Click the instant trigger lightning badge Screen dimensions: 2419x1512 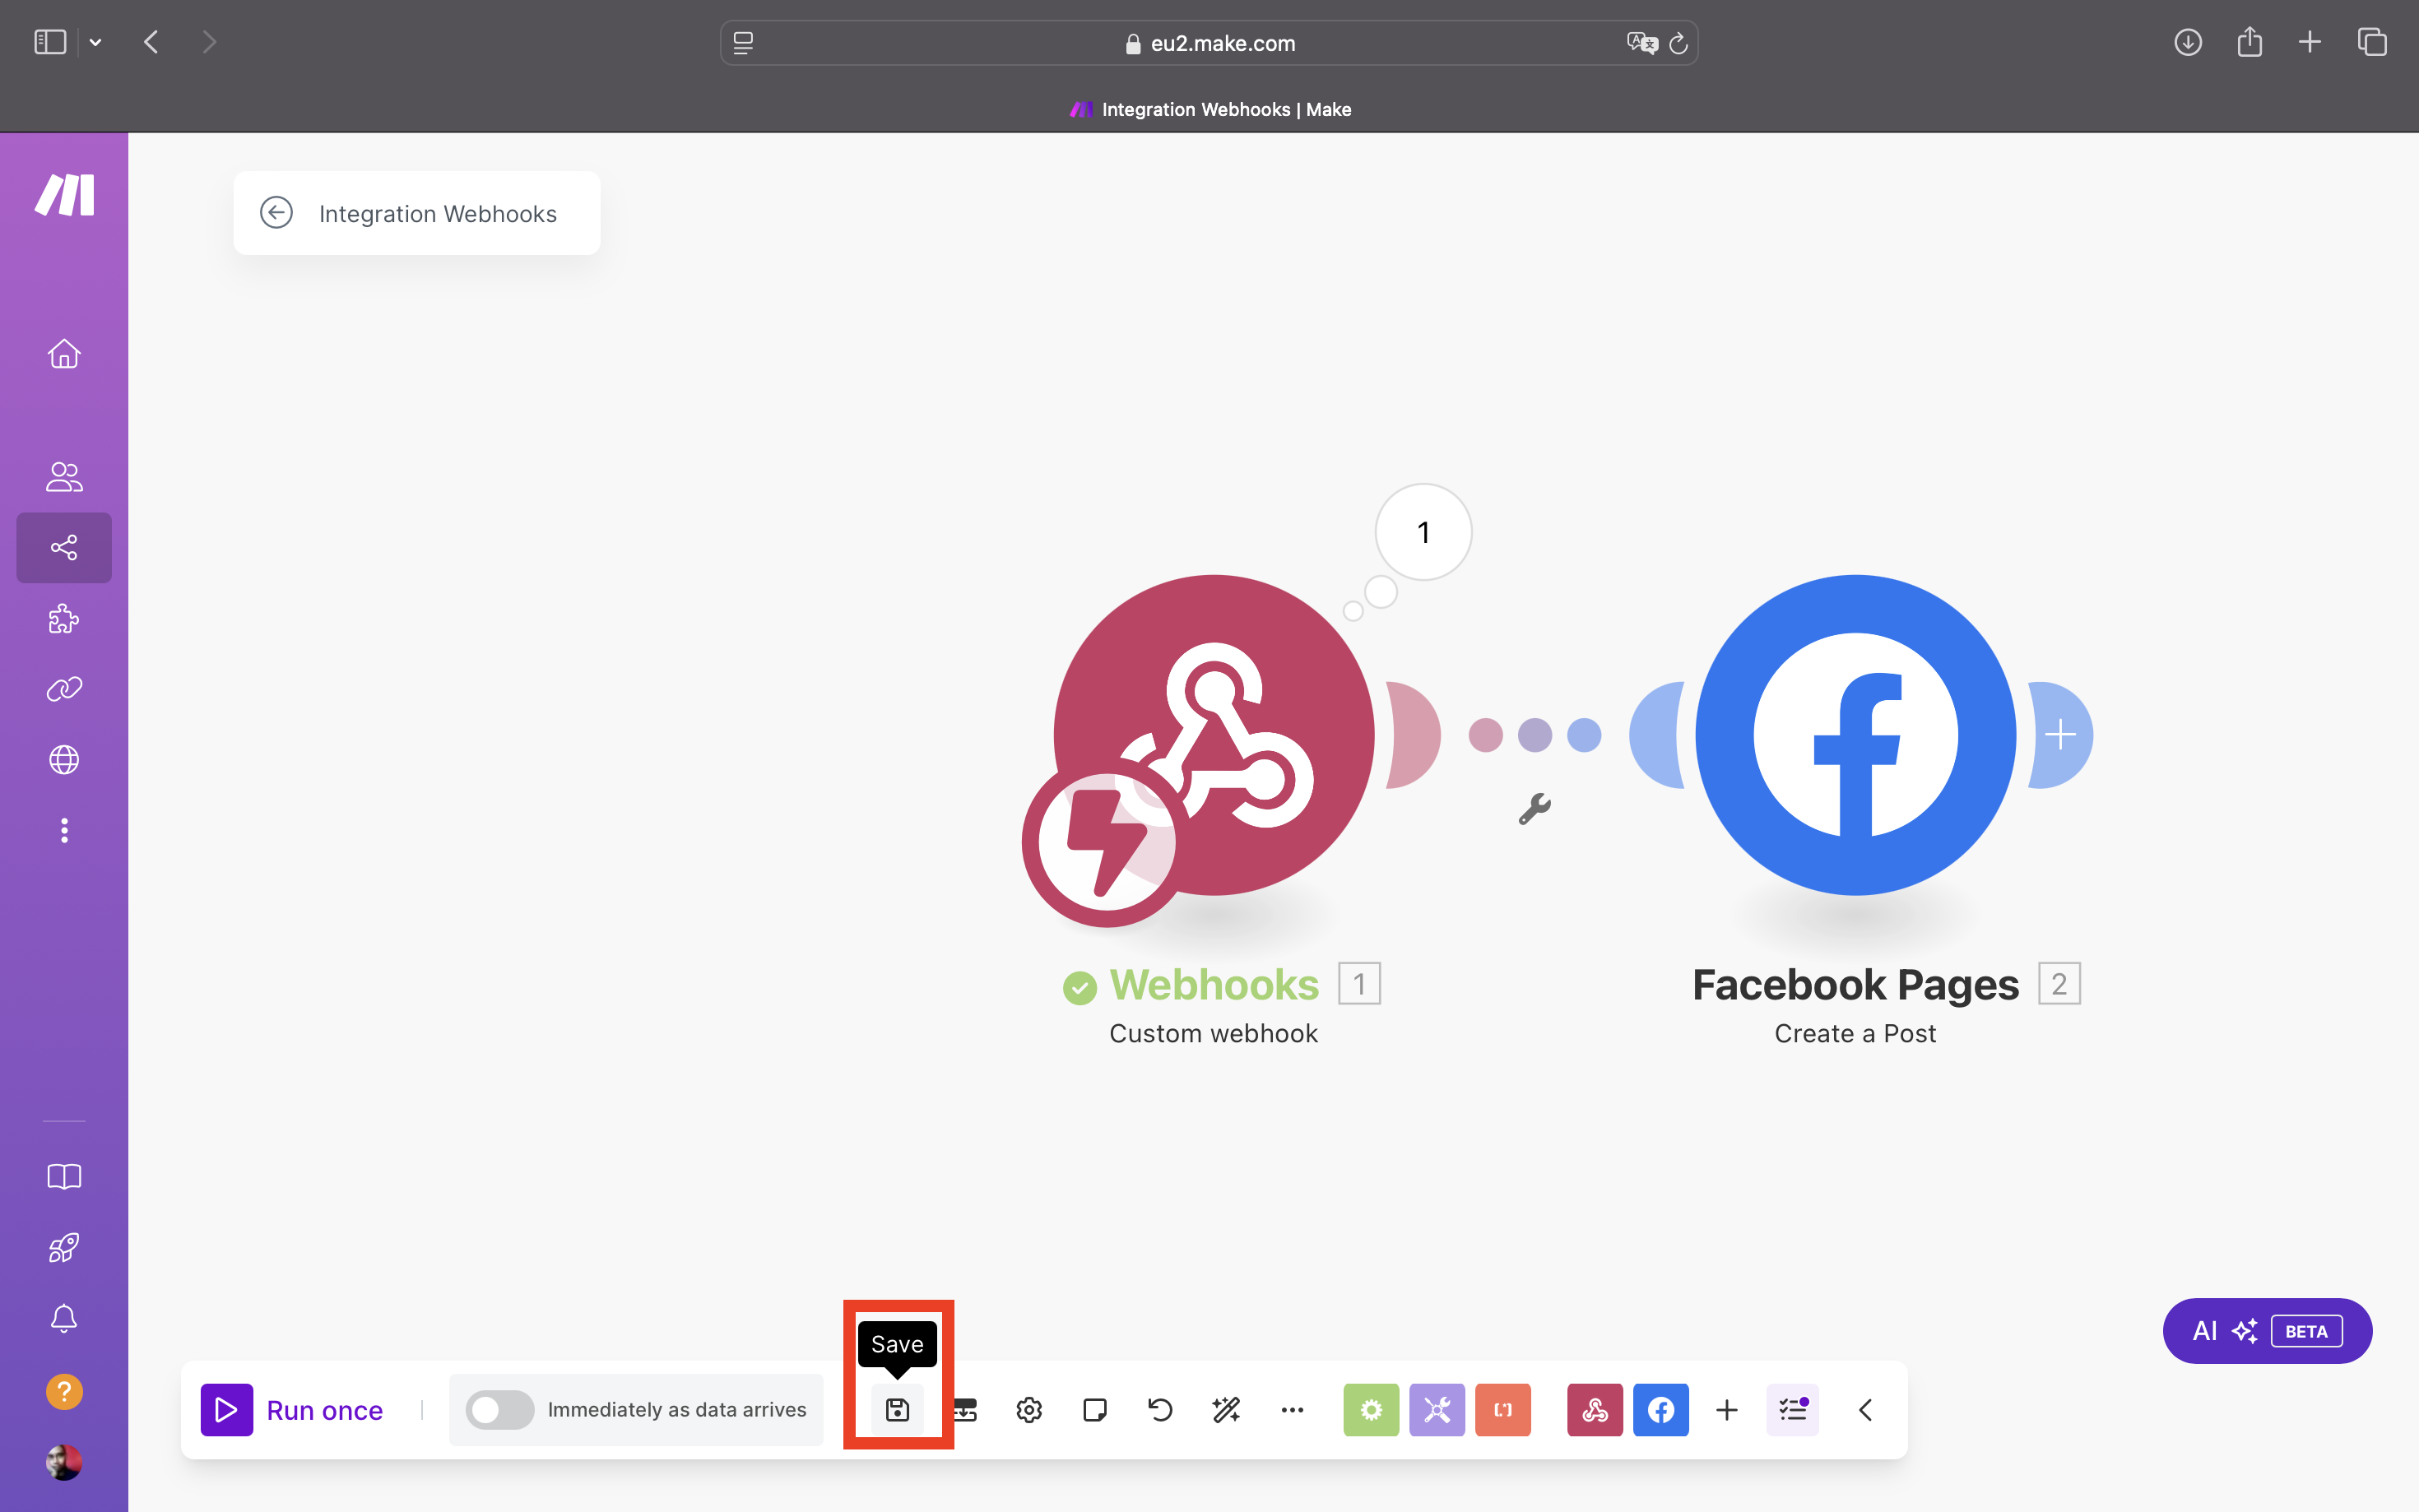pyautogui.click(x=1107, y=842)
